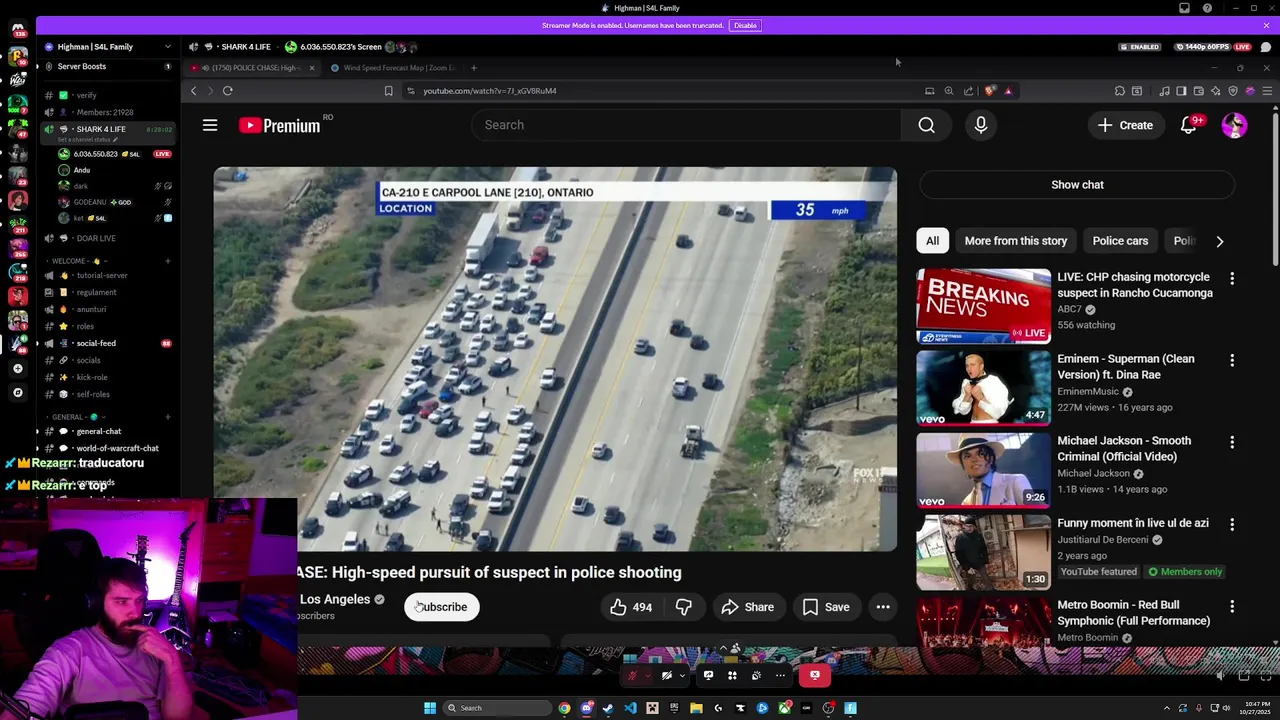Viewport: 1280px width, 720px height.
Task: Open microphone options arrow in call bar
Action: (x=647, y=675)
